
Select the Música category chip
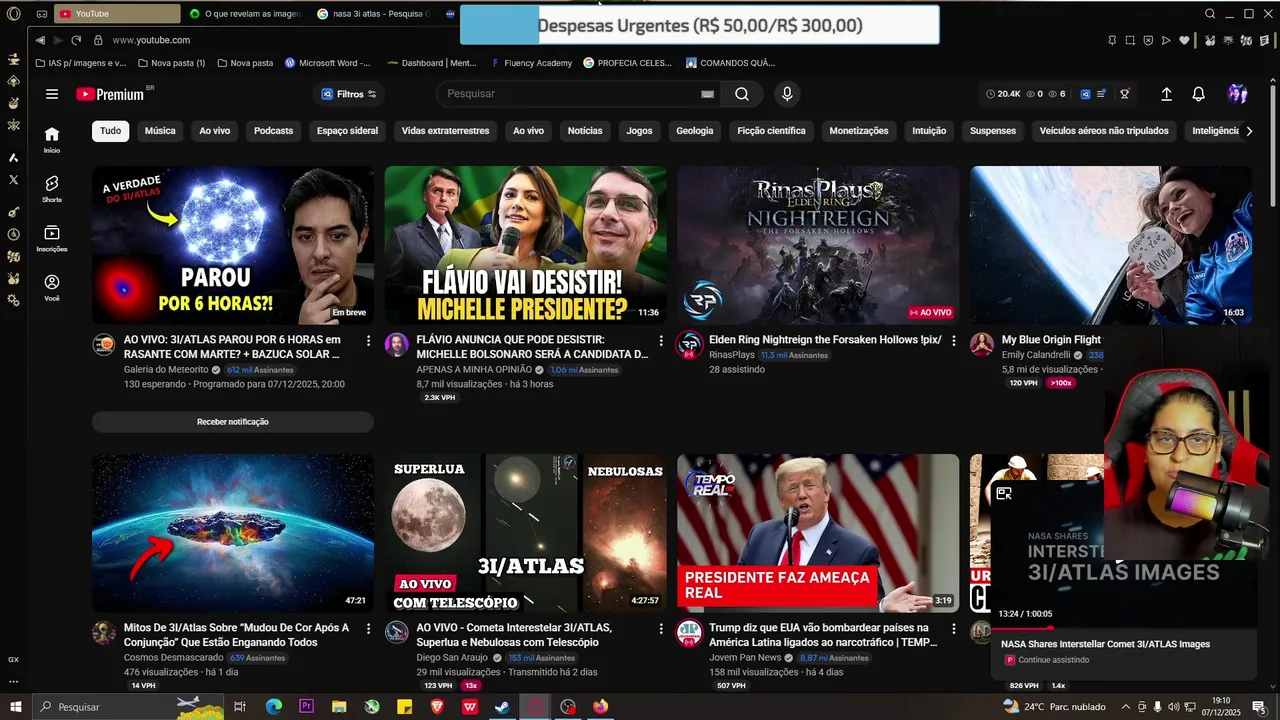click(160, 131)
